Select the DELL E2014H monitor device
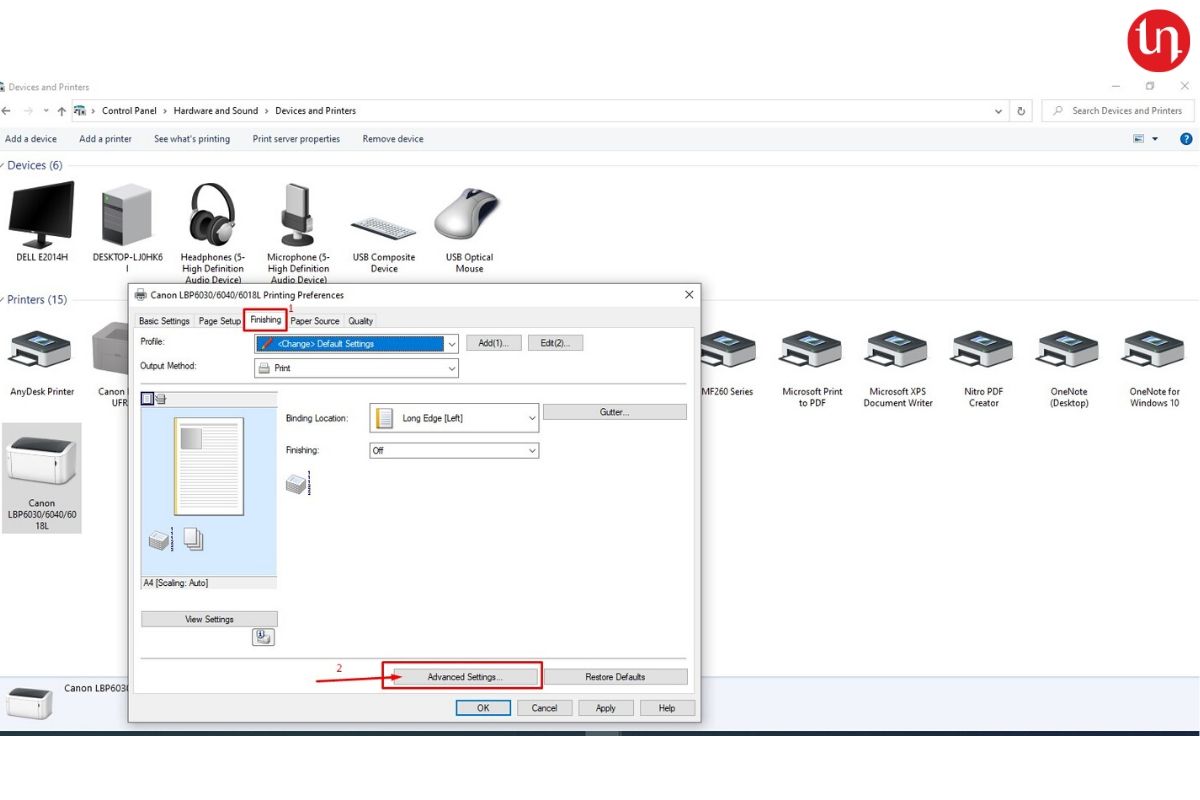 (41, 222)
